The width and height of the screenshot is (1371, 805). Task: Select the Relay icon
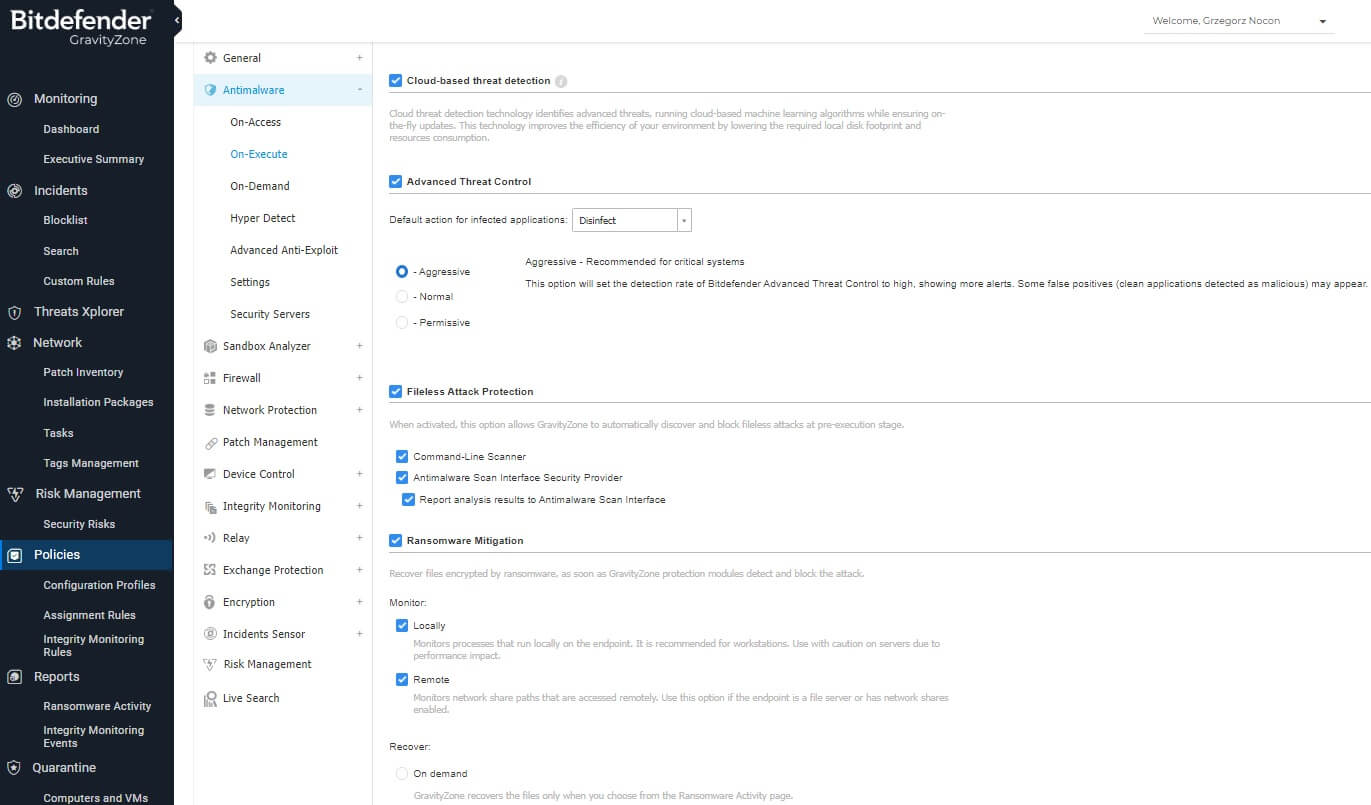click(208, 538)
